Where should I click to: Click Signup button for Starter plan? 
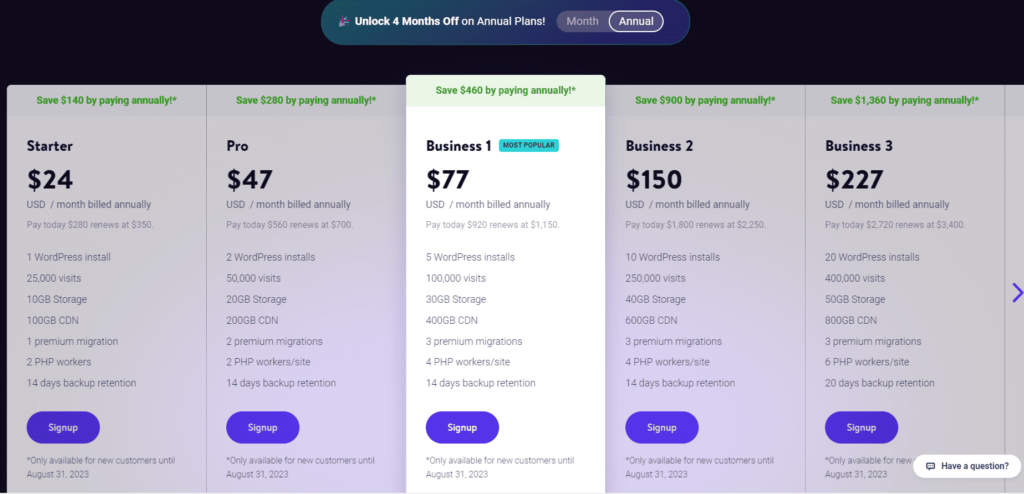click(x=63, y=427)
